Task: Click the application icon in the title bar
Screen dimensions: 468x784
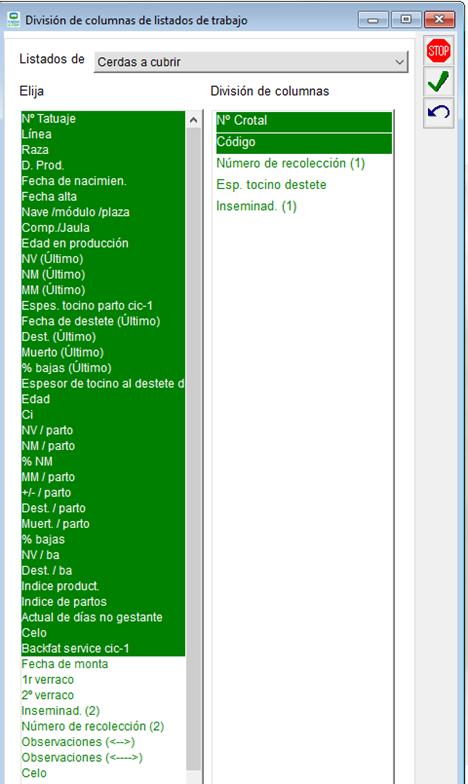Action: [x=14, y=20]
